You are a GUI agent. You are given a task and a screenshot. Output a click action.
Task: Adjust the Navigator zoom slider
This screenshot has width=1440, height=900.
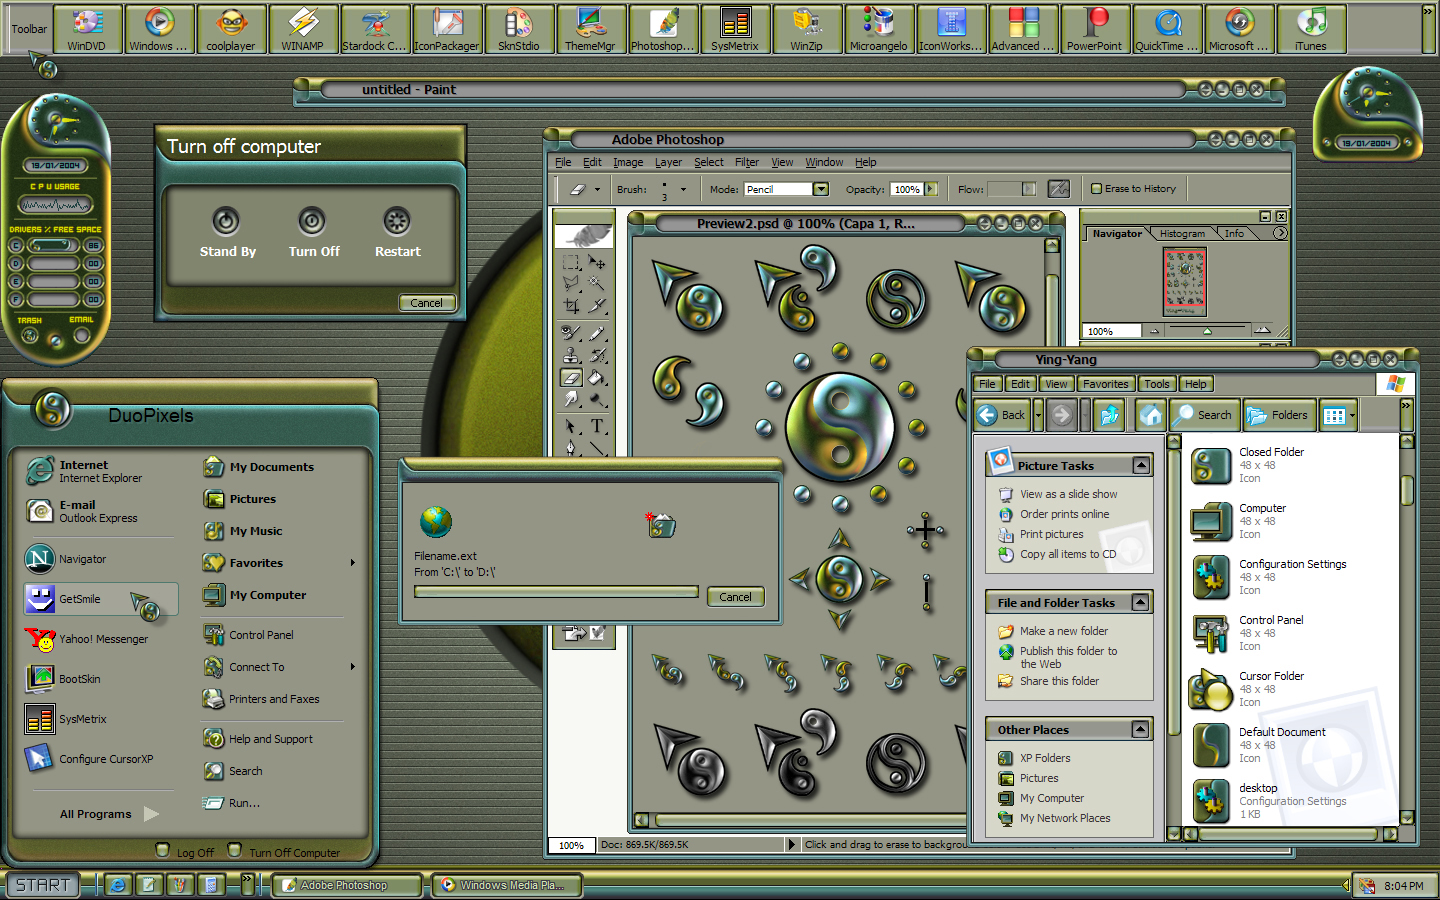1207,331
